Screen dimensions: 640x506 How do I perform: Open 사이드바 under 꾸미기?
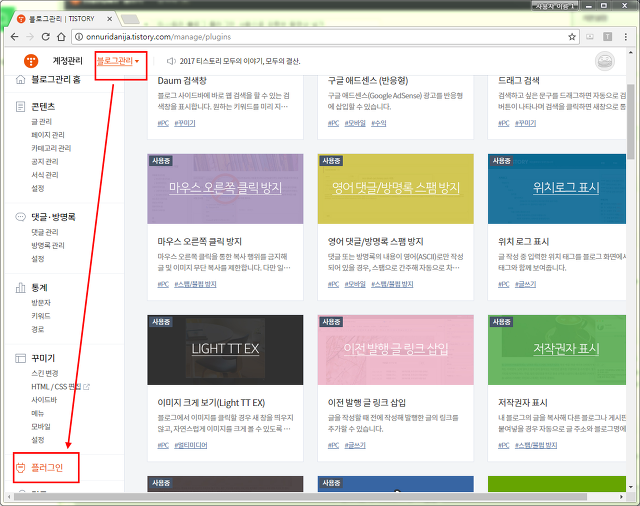[x=44, y=400]
